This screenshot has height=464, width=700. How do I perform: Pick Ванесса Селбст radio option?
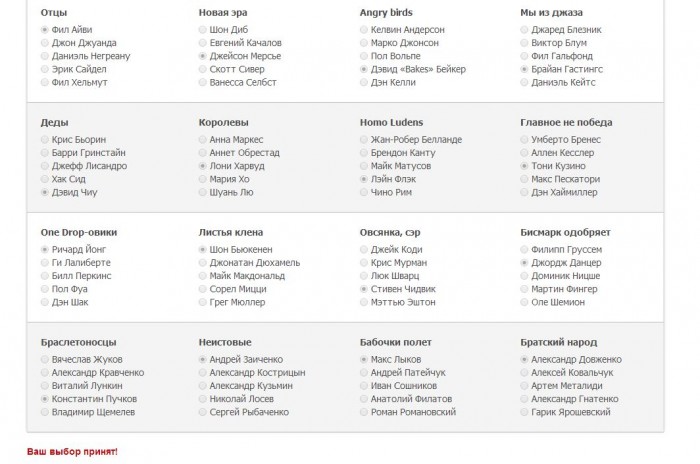203,82
